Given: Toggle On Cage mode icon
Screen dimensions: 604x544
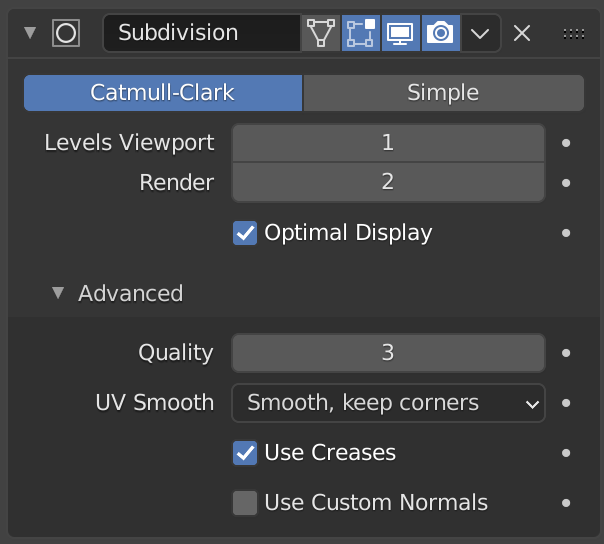Looking at the screenshot, I should pyautogui.click(x=320, y=33).
